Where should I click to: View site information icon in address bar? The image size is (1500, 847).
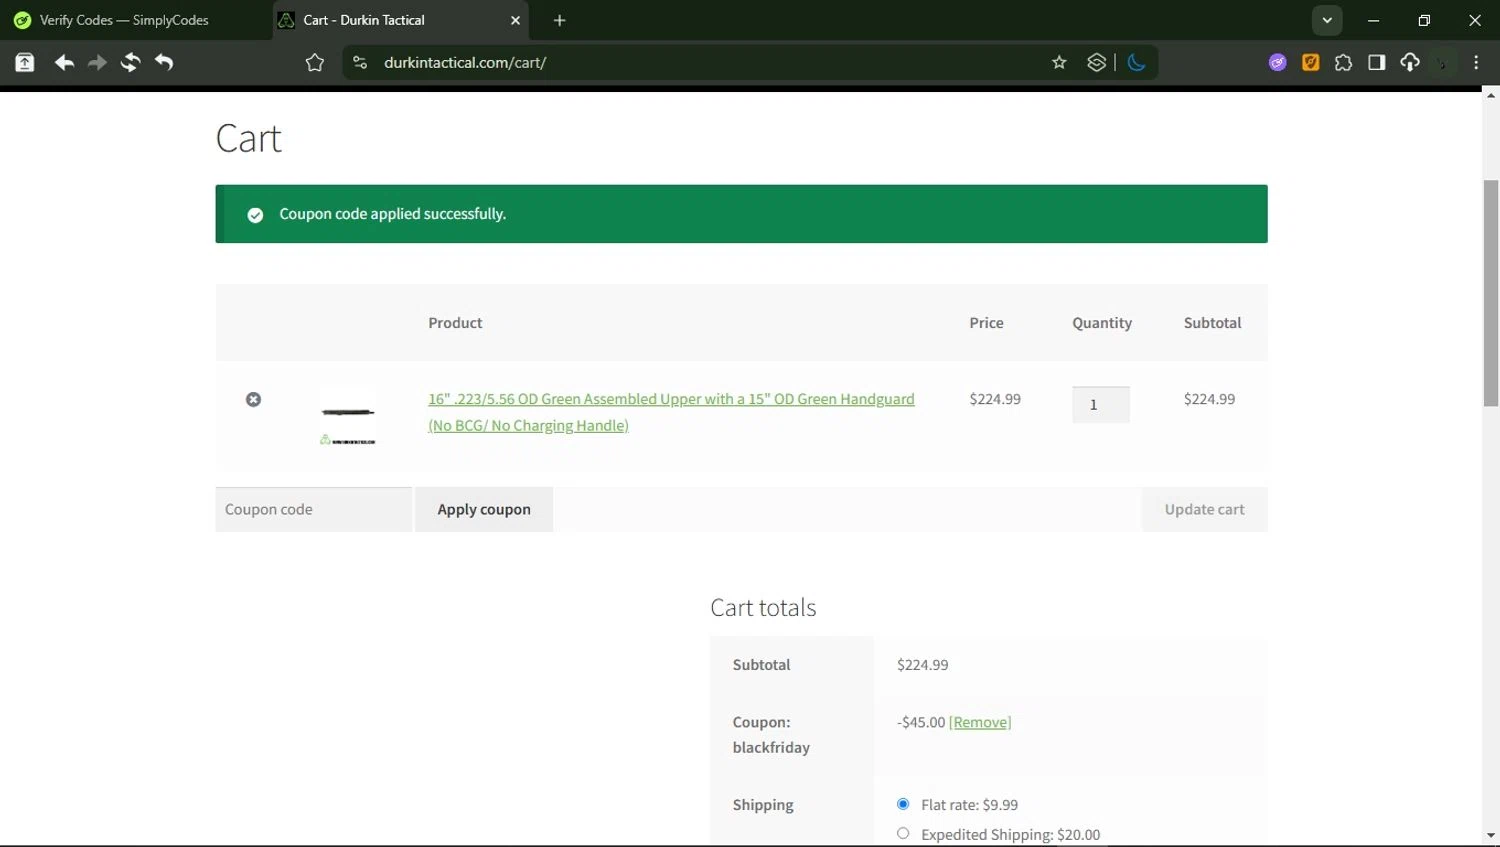tap(360, 62)
